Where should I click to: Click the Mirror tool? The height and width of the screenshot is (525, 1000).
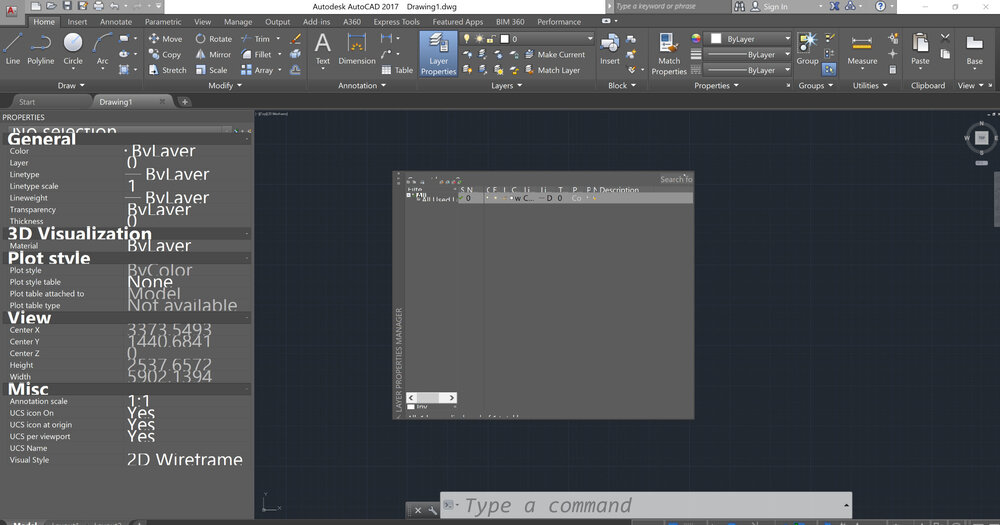point(214,55)
